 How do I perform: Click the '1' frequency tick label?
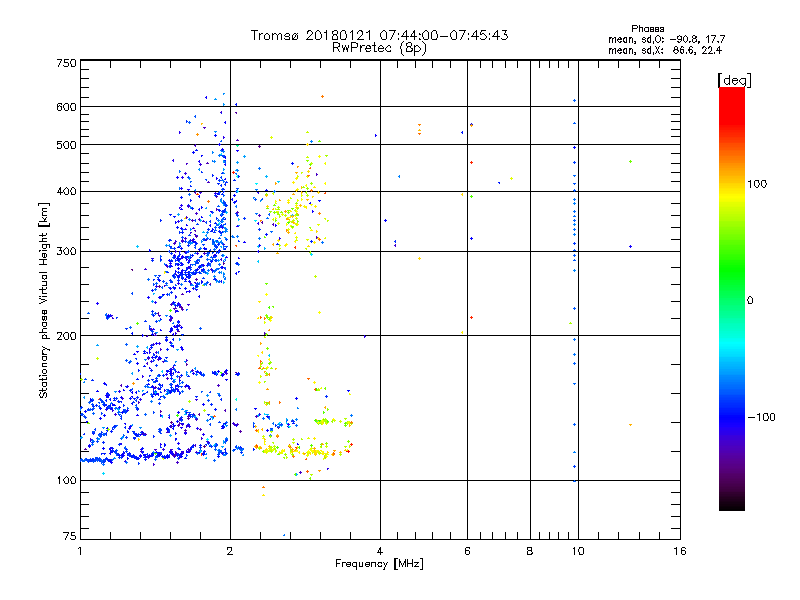(x=80, y=551)
